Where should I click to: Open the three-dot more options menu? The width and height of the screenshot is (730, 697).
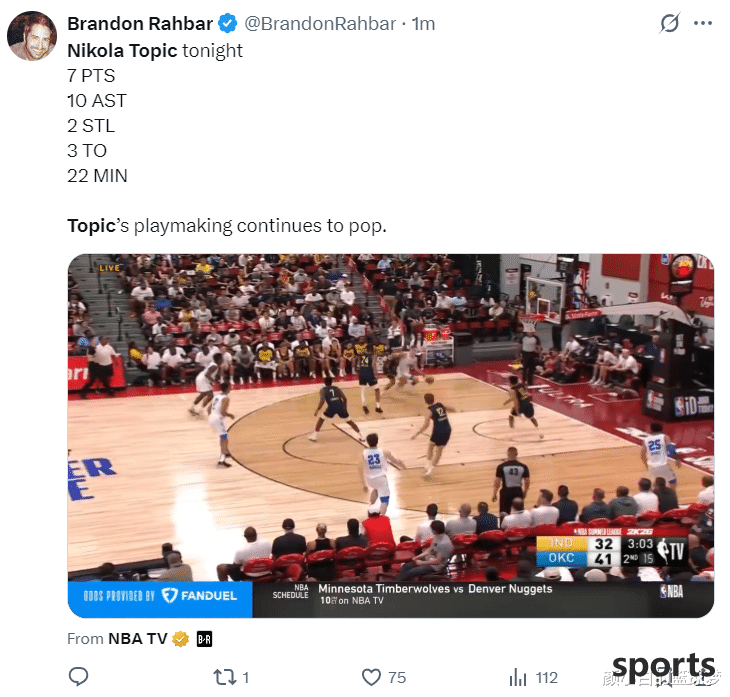(703, 23)
